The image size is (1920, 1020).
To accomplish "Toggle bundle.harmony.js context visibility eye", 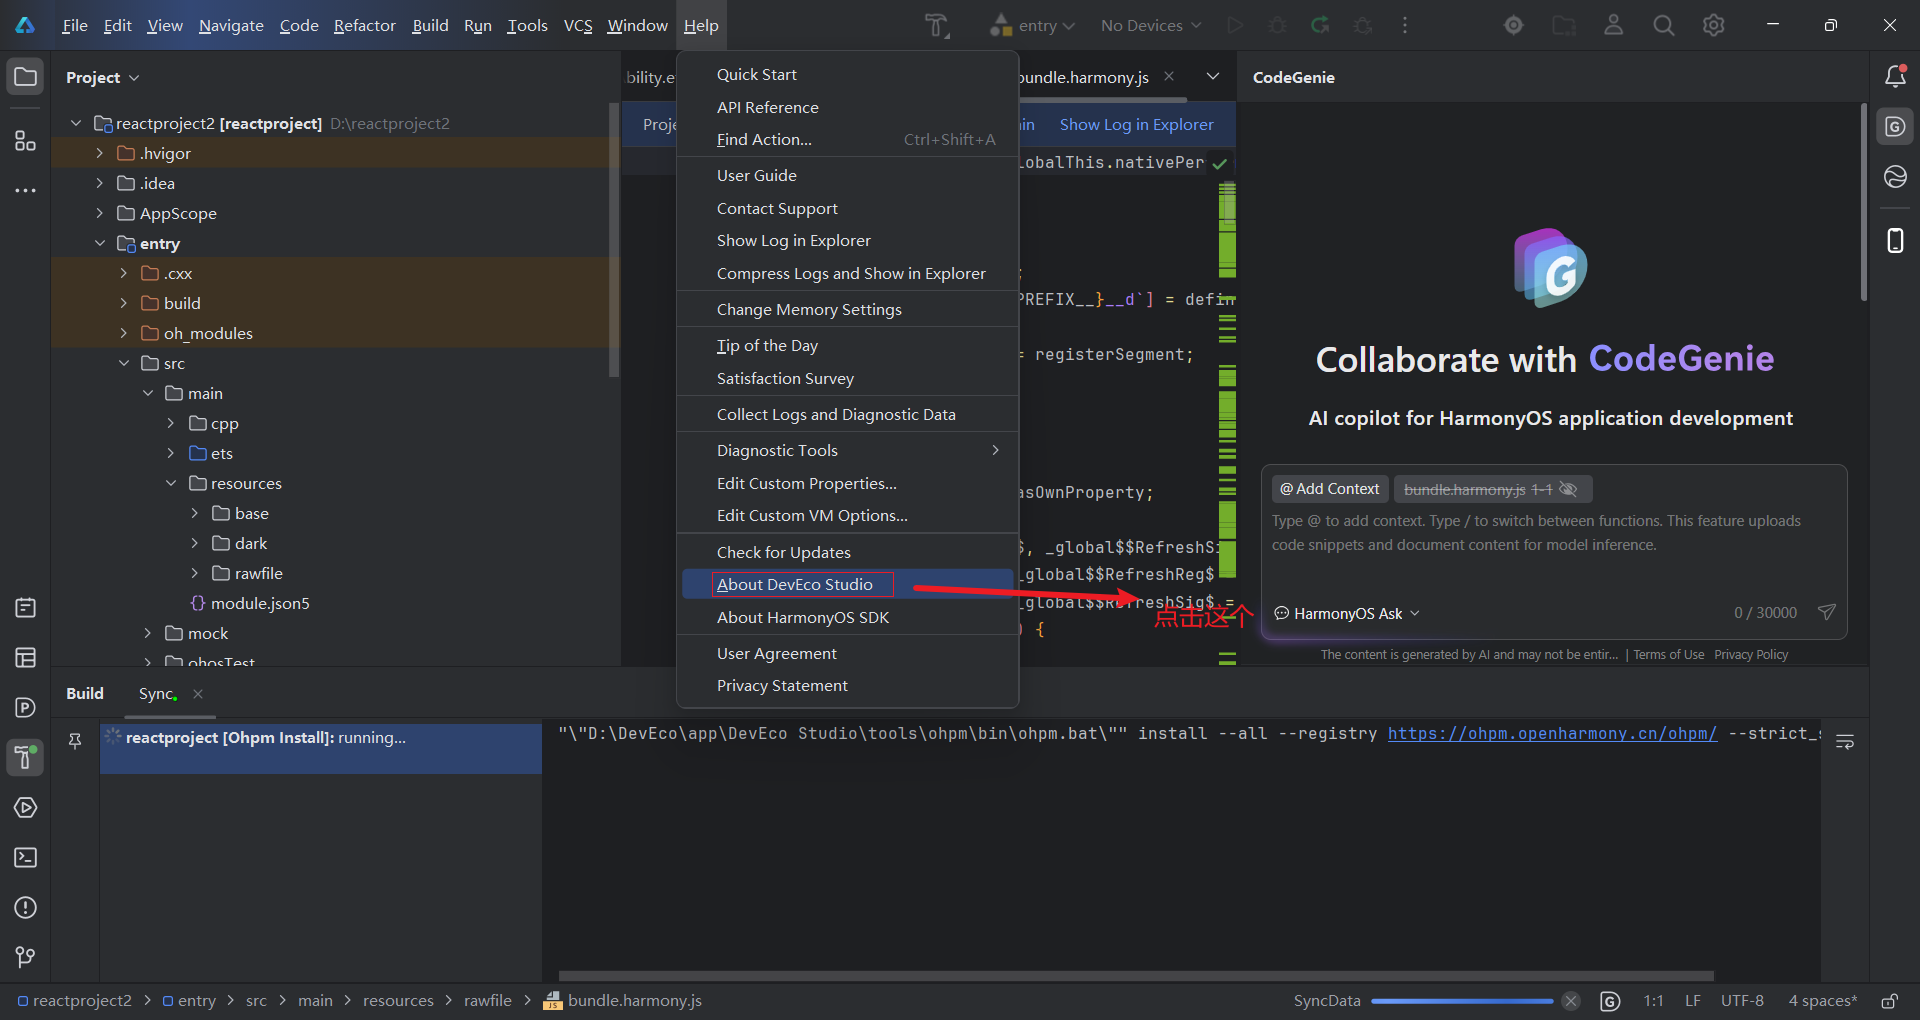I will pos(1568,489).
